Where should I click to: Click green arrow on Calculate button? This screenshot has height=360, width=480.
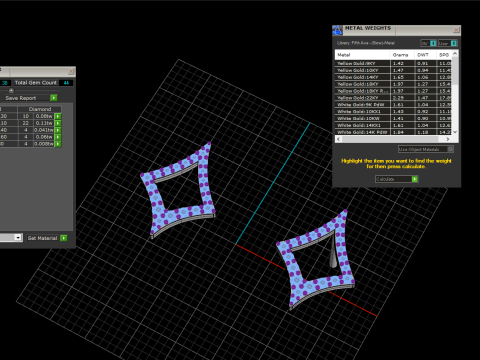pos(415,179)
